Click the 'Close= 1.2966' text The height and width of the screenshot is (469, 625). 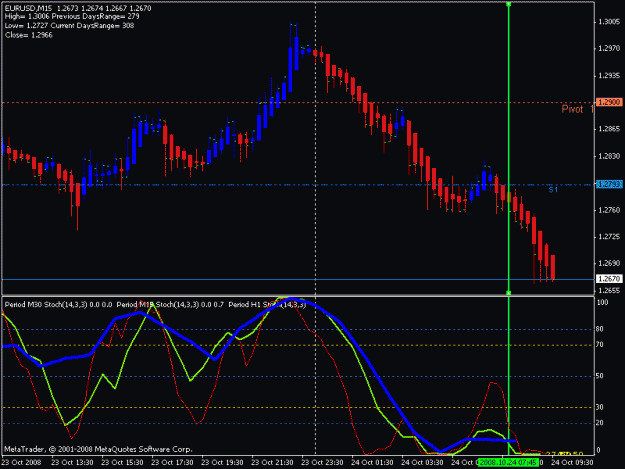[x=29, y=35]
